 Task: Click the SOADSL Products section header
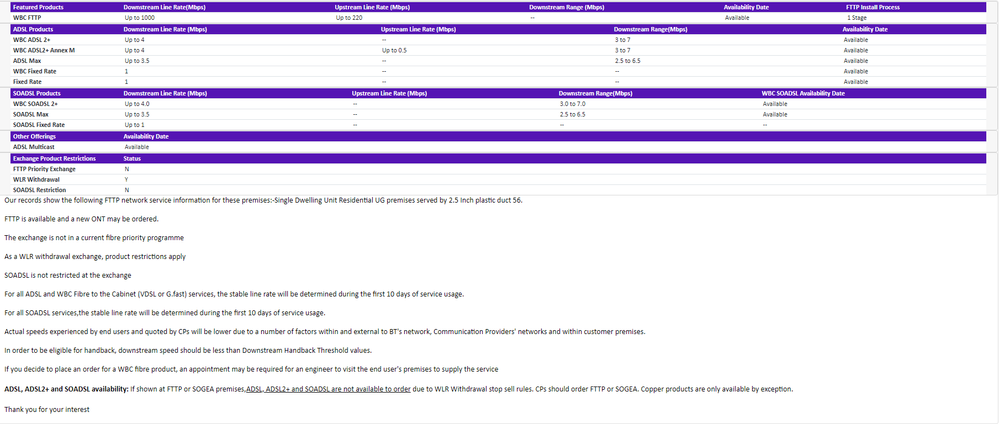pos(36,93)
